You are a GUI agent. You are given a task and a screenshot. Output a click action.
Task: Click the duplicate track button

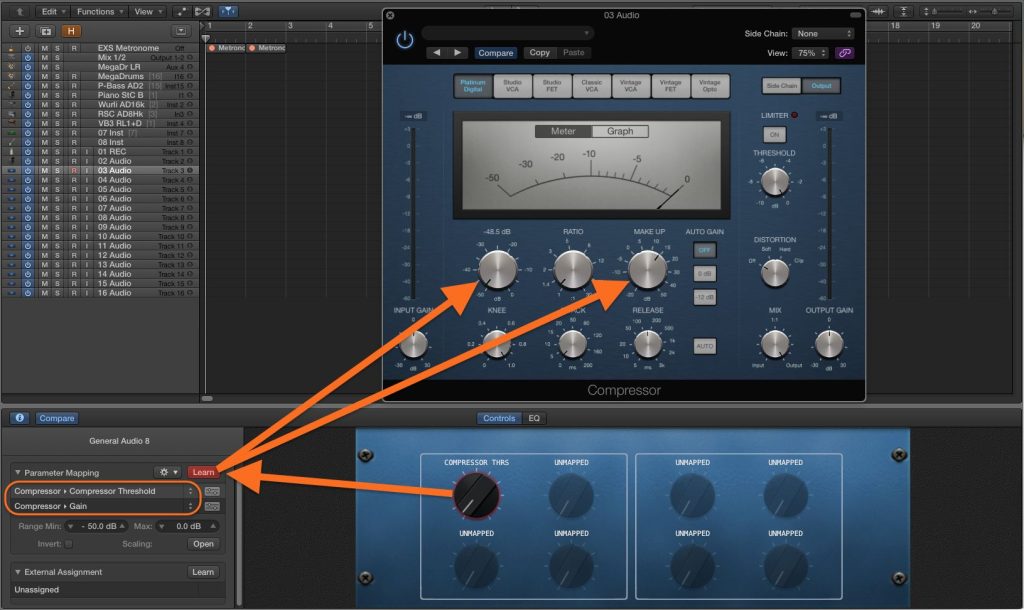click(x=46, y=31)
